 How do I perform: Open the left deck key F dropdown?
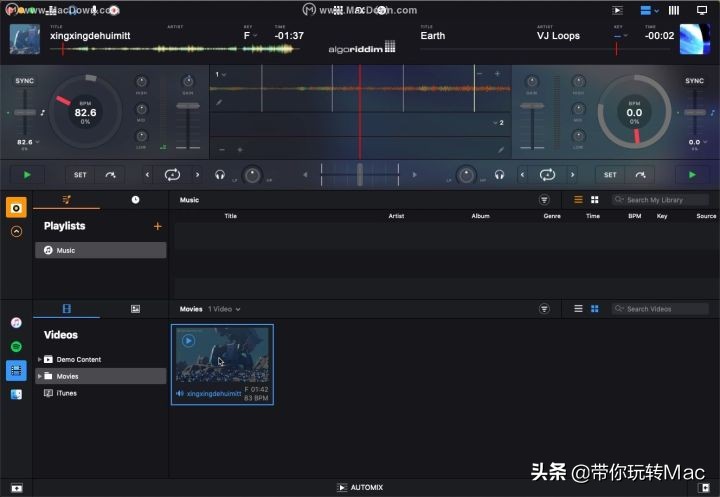pos(250,36)
